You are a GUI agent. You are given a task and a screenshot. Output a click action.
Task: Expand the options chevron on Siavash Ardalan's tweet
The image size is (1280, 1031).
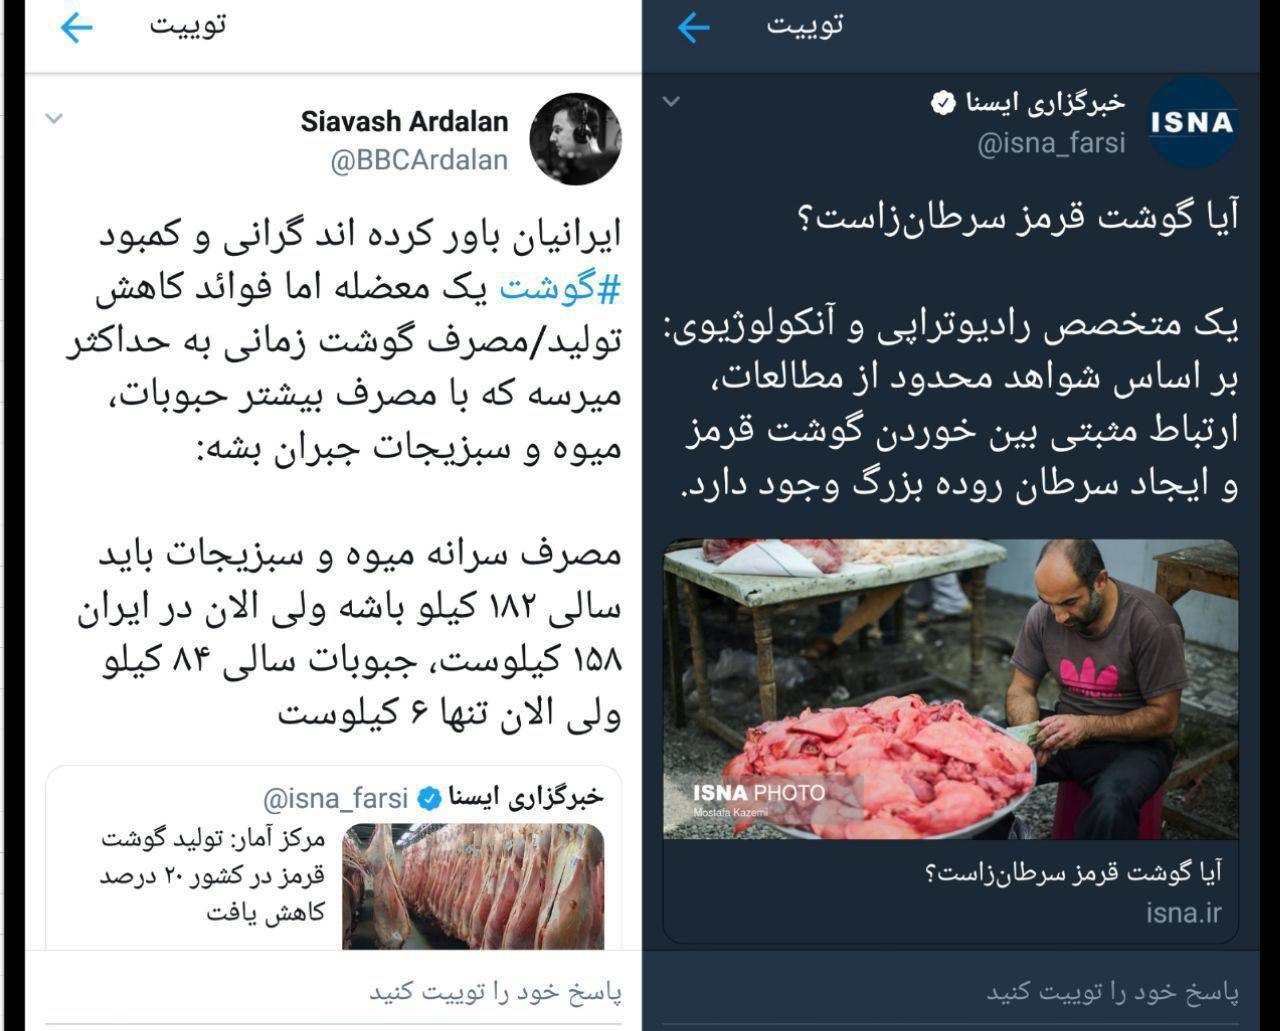54,118
